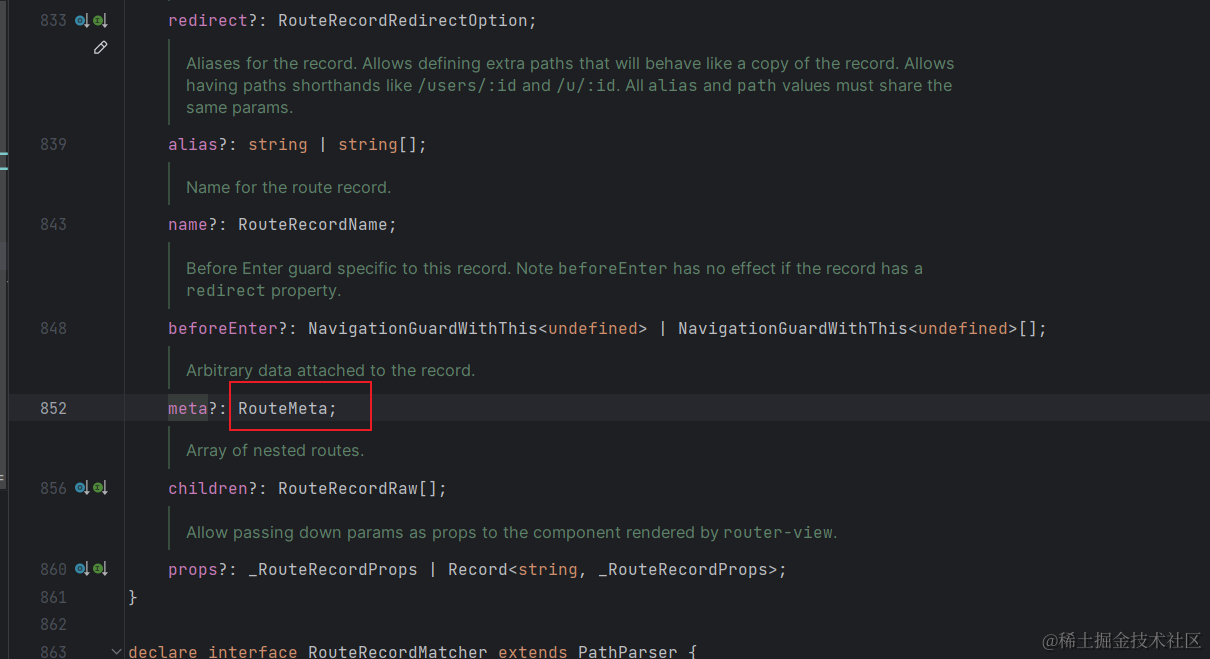Select the children property name
The width and height of the screenshot is (1210, 659).
[207, 488]
